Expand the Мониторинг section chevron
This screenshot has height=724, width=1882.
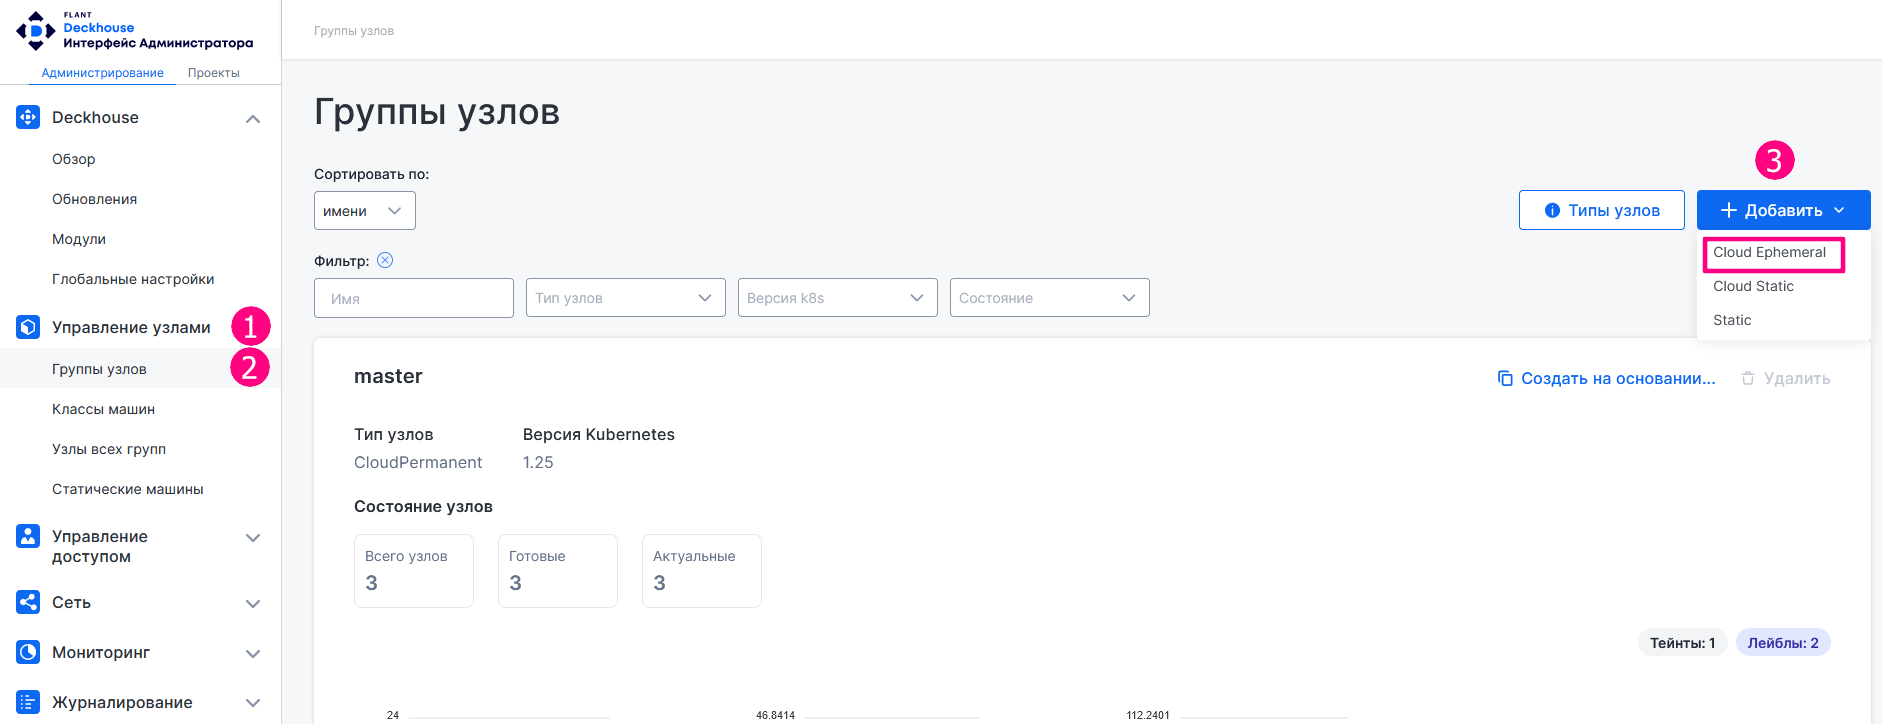(253, 654)
